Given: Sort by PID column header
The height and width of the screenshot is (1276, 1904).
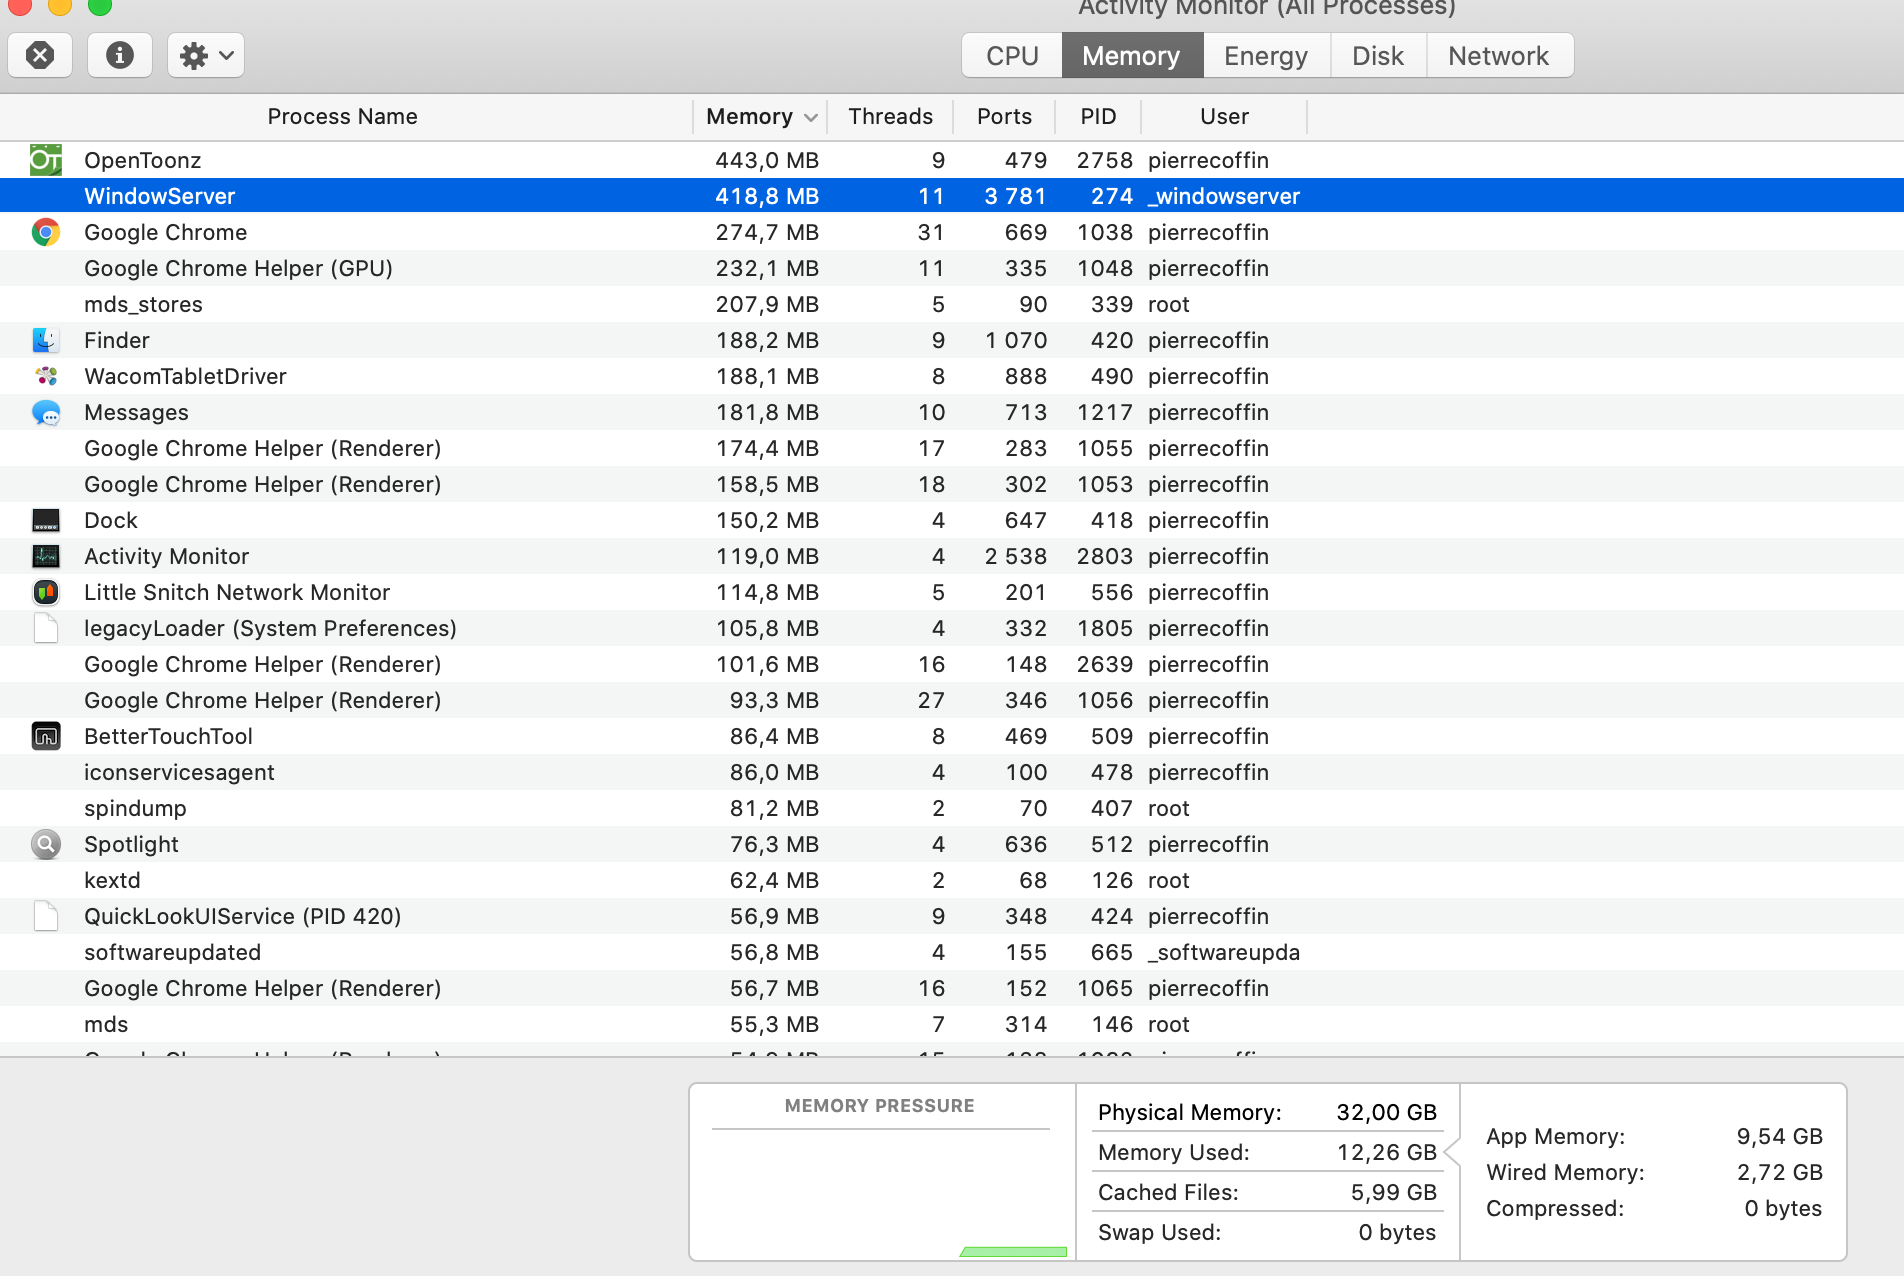Looking at the screenshot, I should click(1098, 116).
